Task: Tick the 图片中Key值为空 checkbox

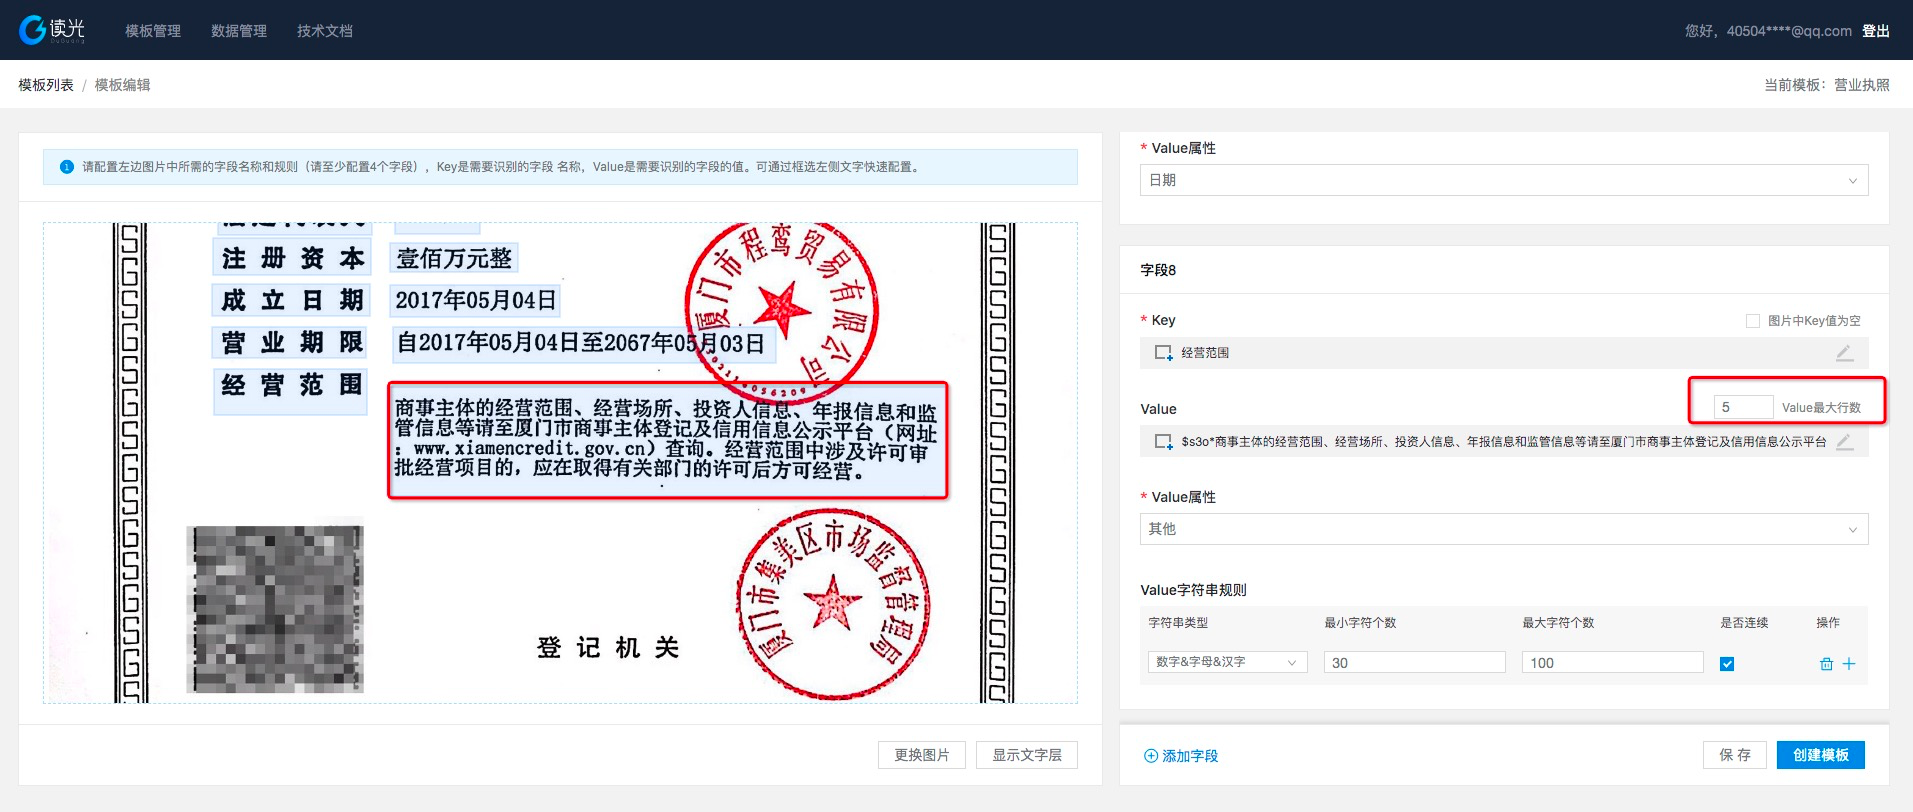Action: click(1752, 321)
